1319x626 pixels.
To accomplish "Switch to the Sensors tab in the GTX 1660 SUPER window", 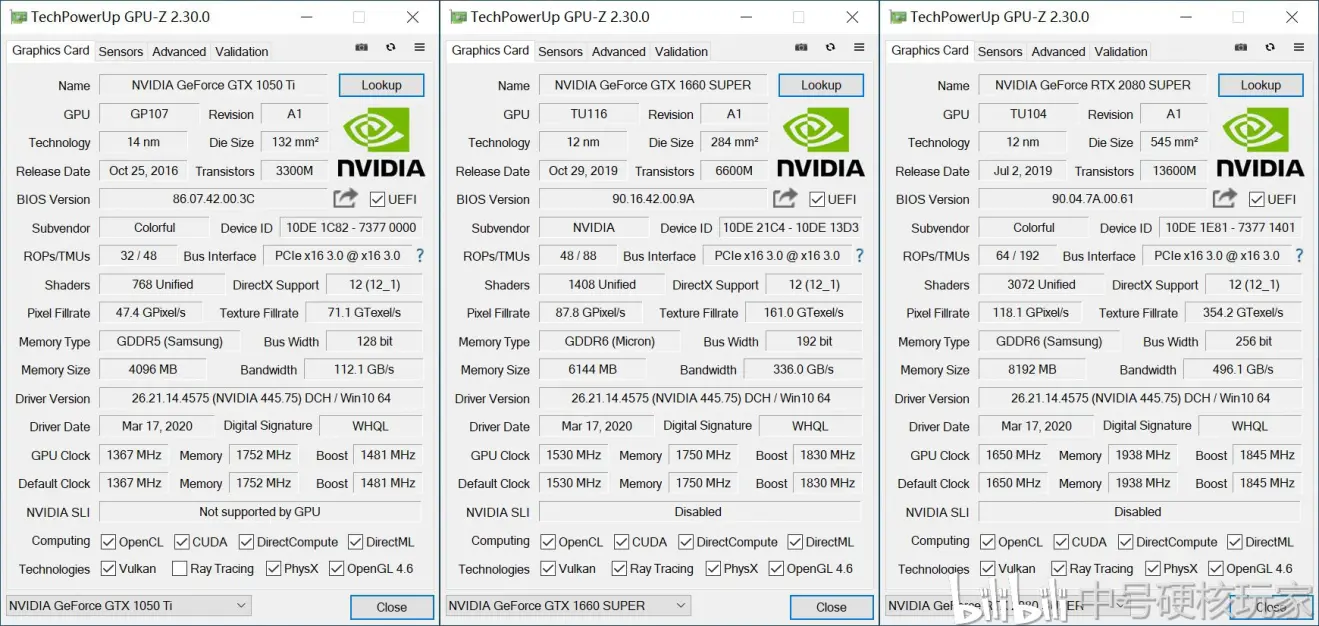I will click(560, 51).
